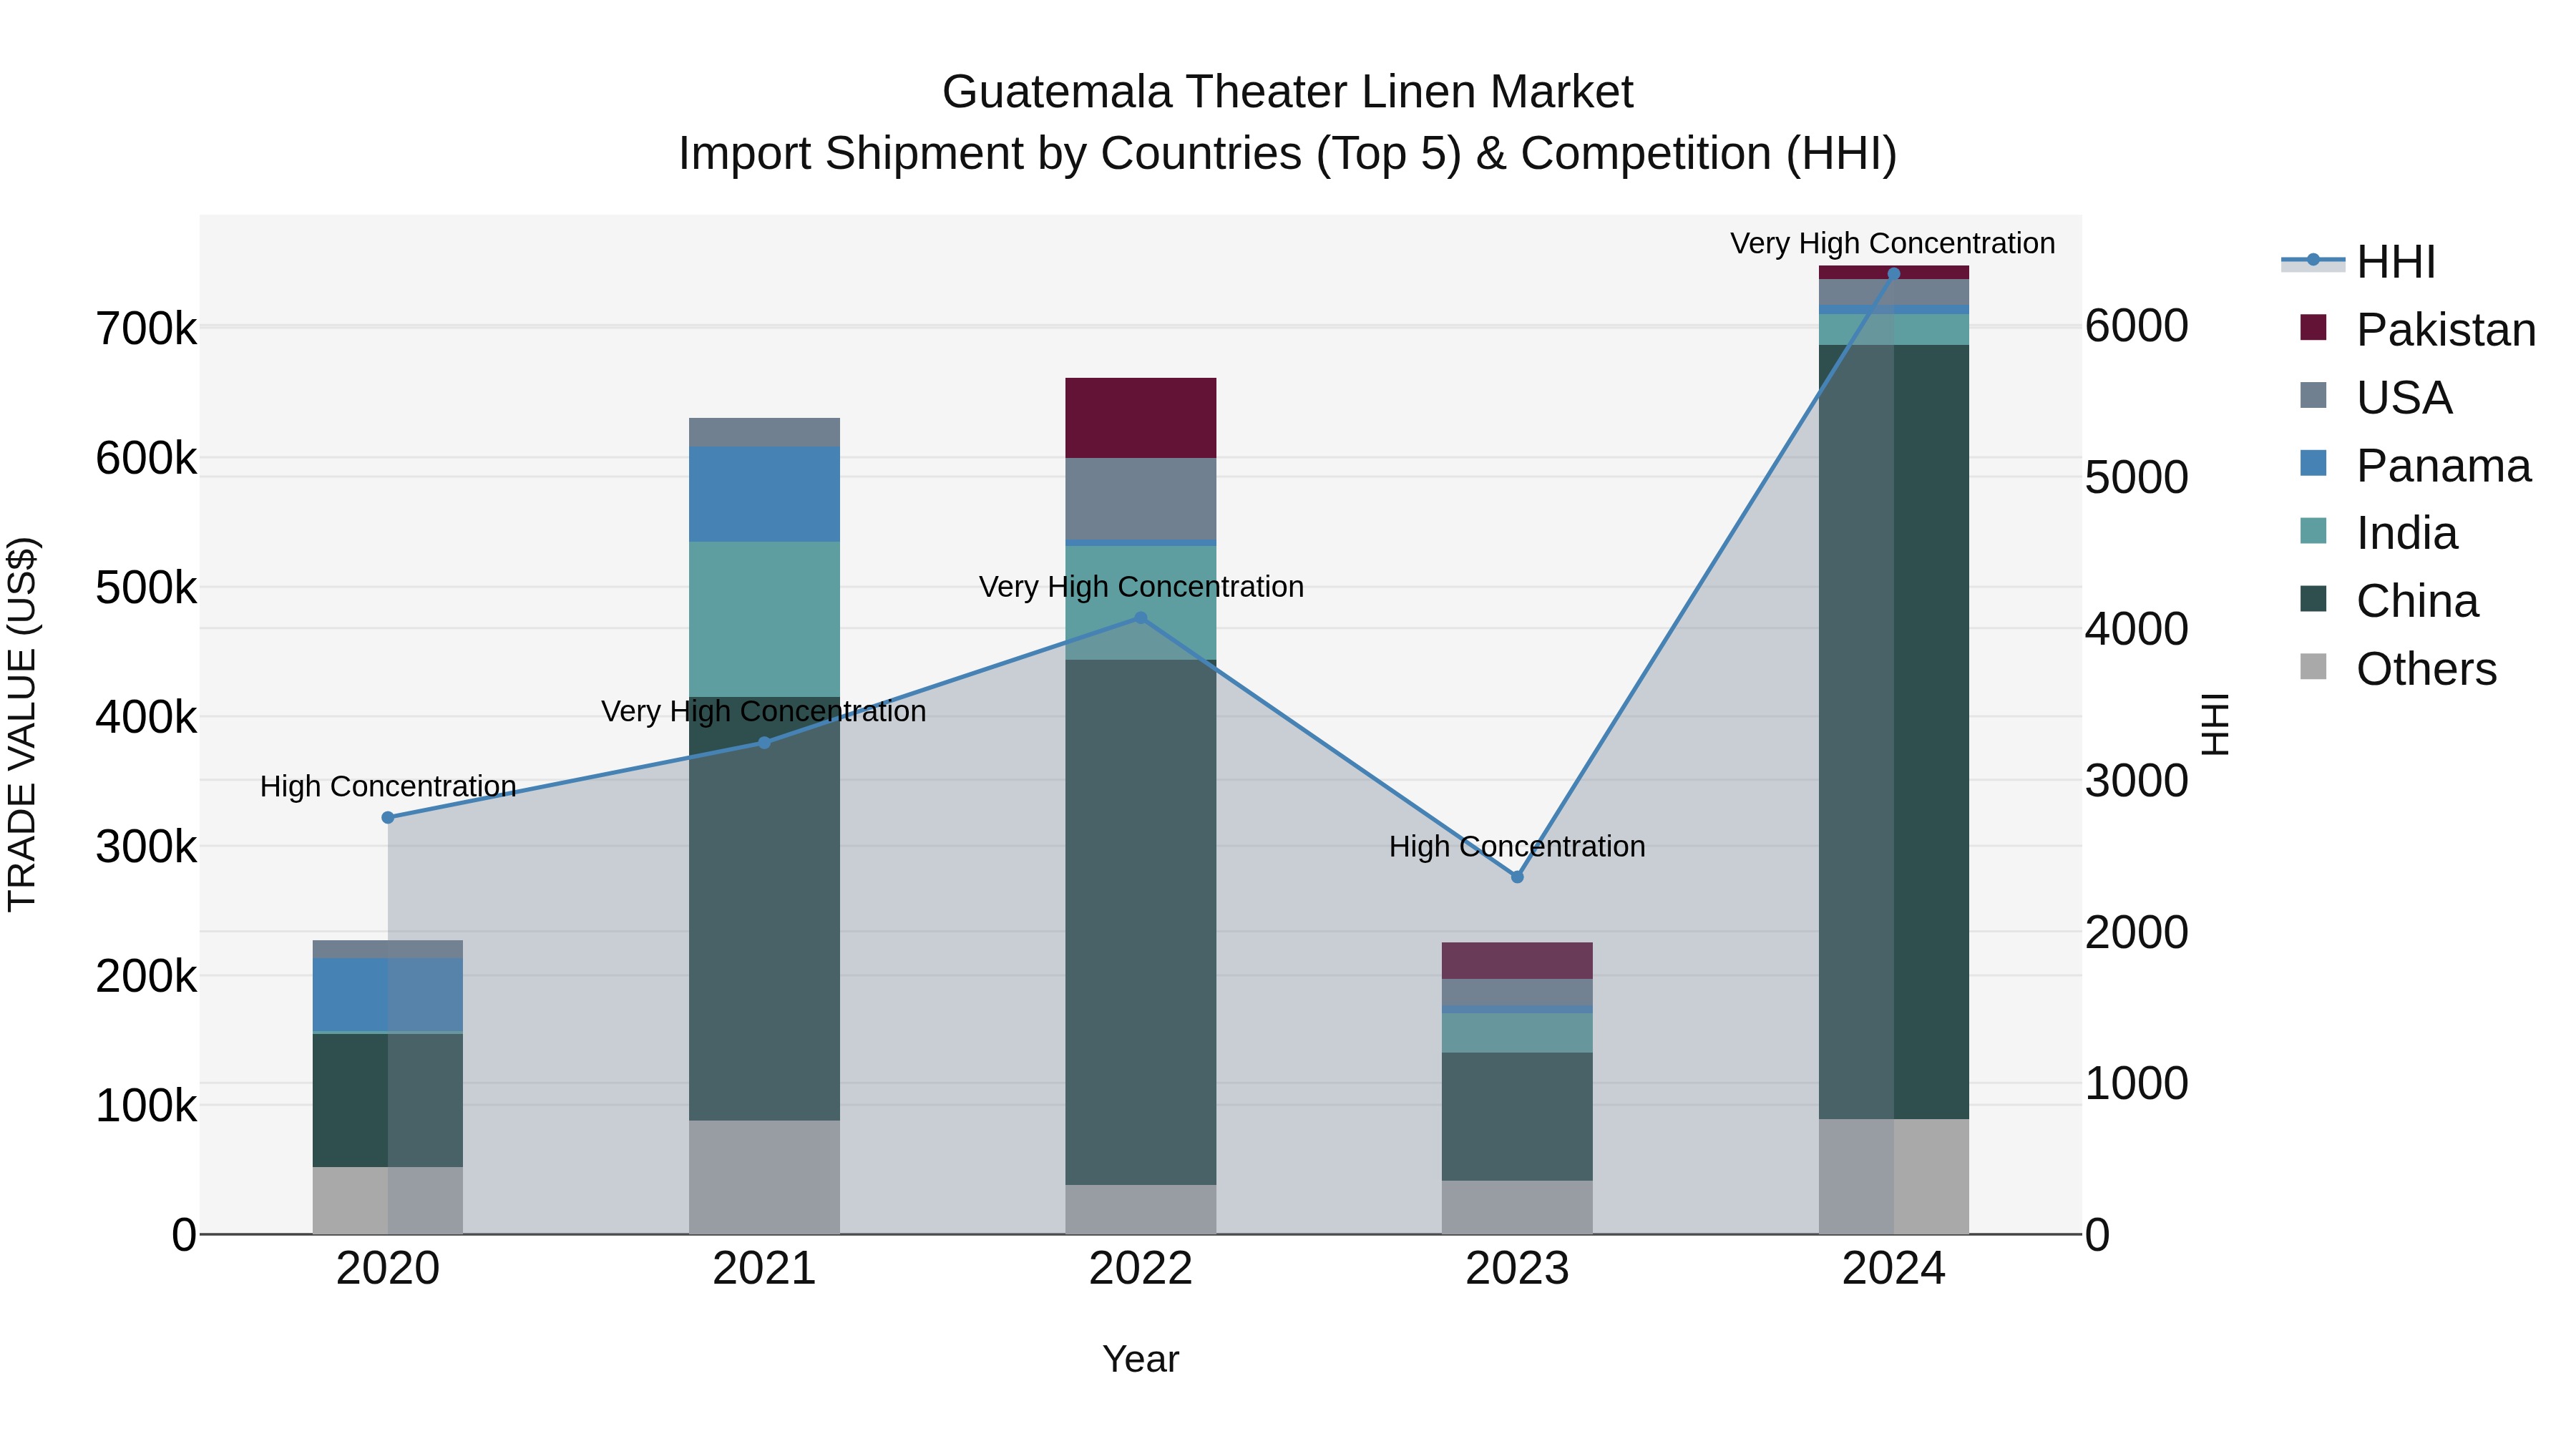Click India legend color swatch
The image size is (2576, 1449).
click(2313, 531)
